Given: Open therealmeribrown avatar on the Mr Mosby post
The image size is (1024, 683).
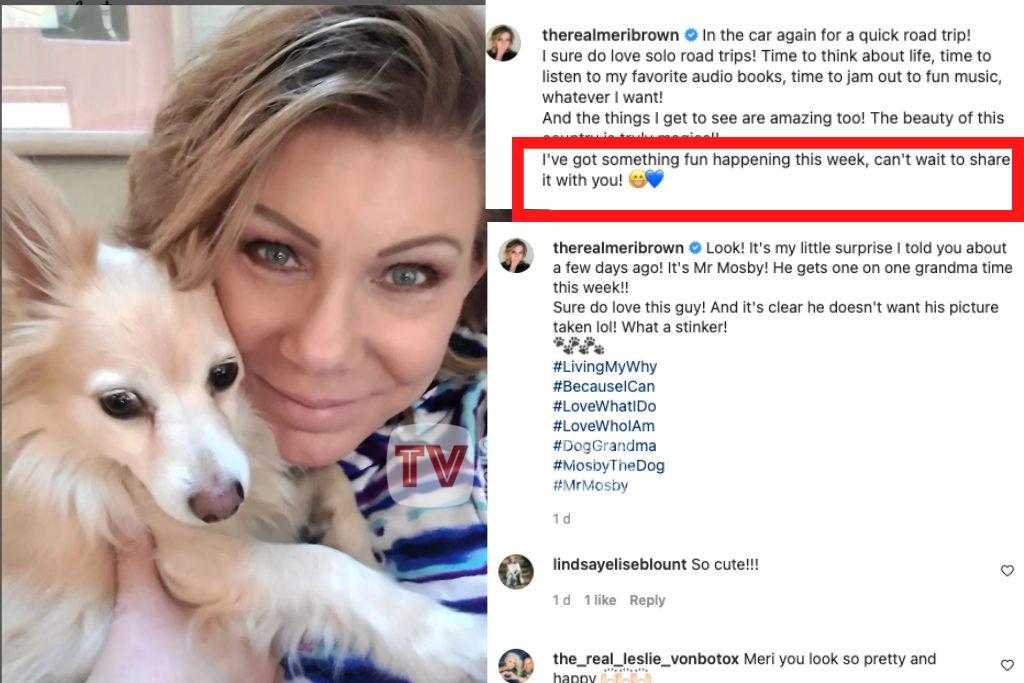Looking at the screenshot, I should 516,255.
